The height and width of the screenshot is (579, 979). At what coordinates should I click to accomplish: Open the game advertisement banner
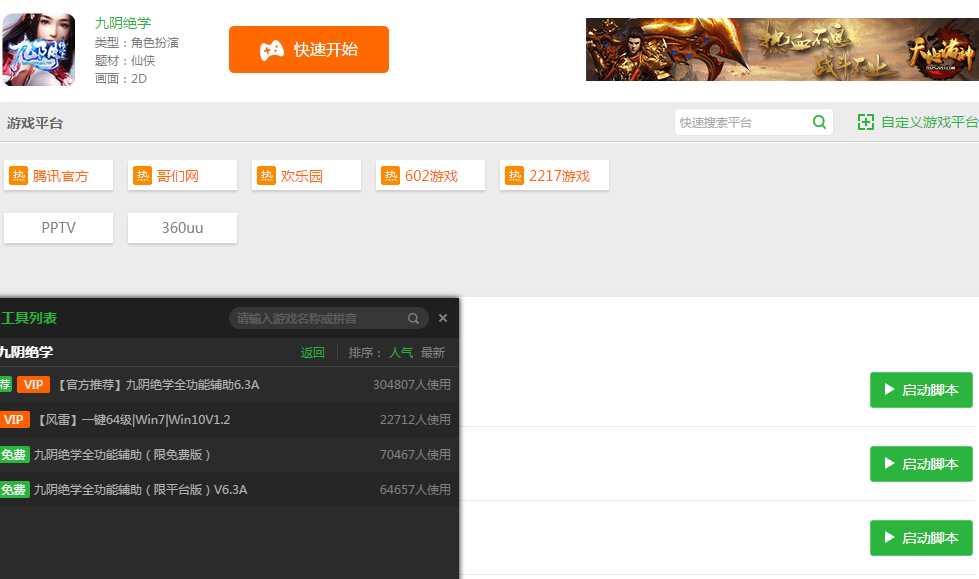pyautogui.click(x=781, y=49)
